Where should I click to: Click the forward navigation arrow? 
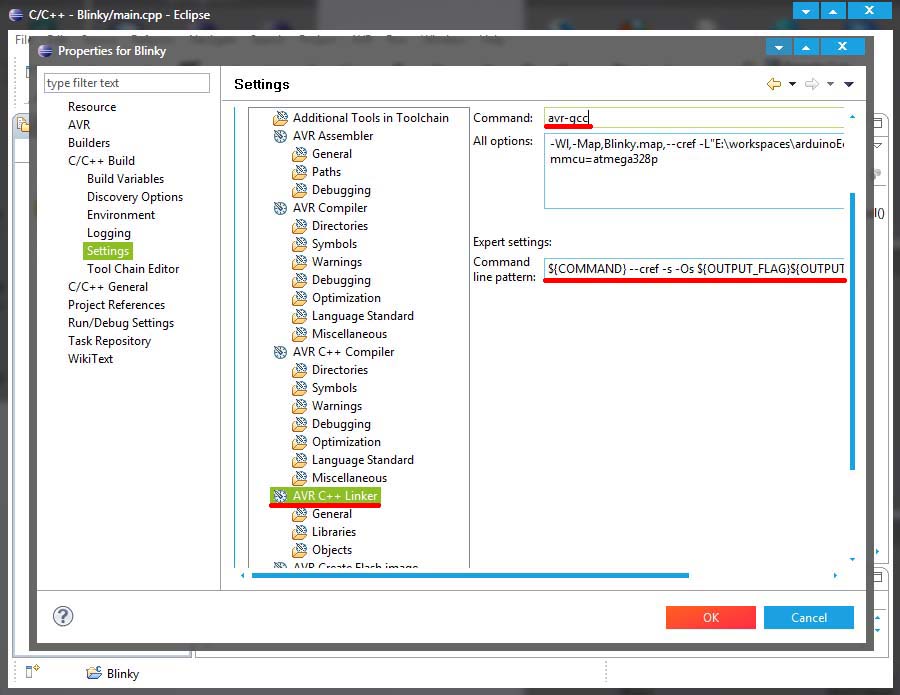[x=812, y=84]
